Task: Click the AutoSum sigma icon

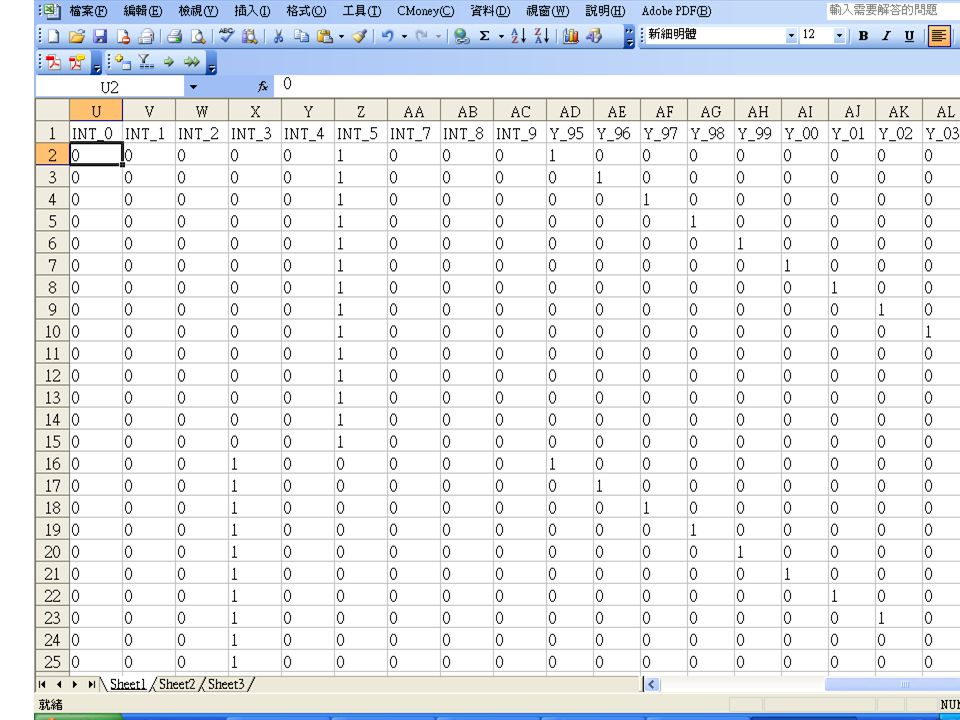Action: (x=484, y=37)
